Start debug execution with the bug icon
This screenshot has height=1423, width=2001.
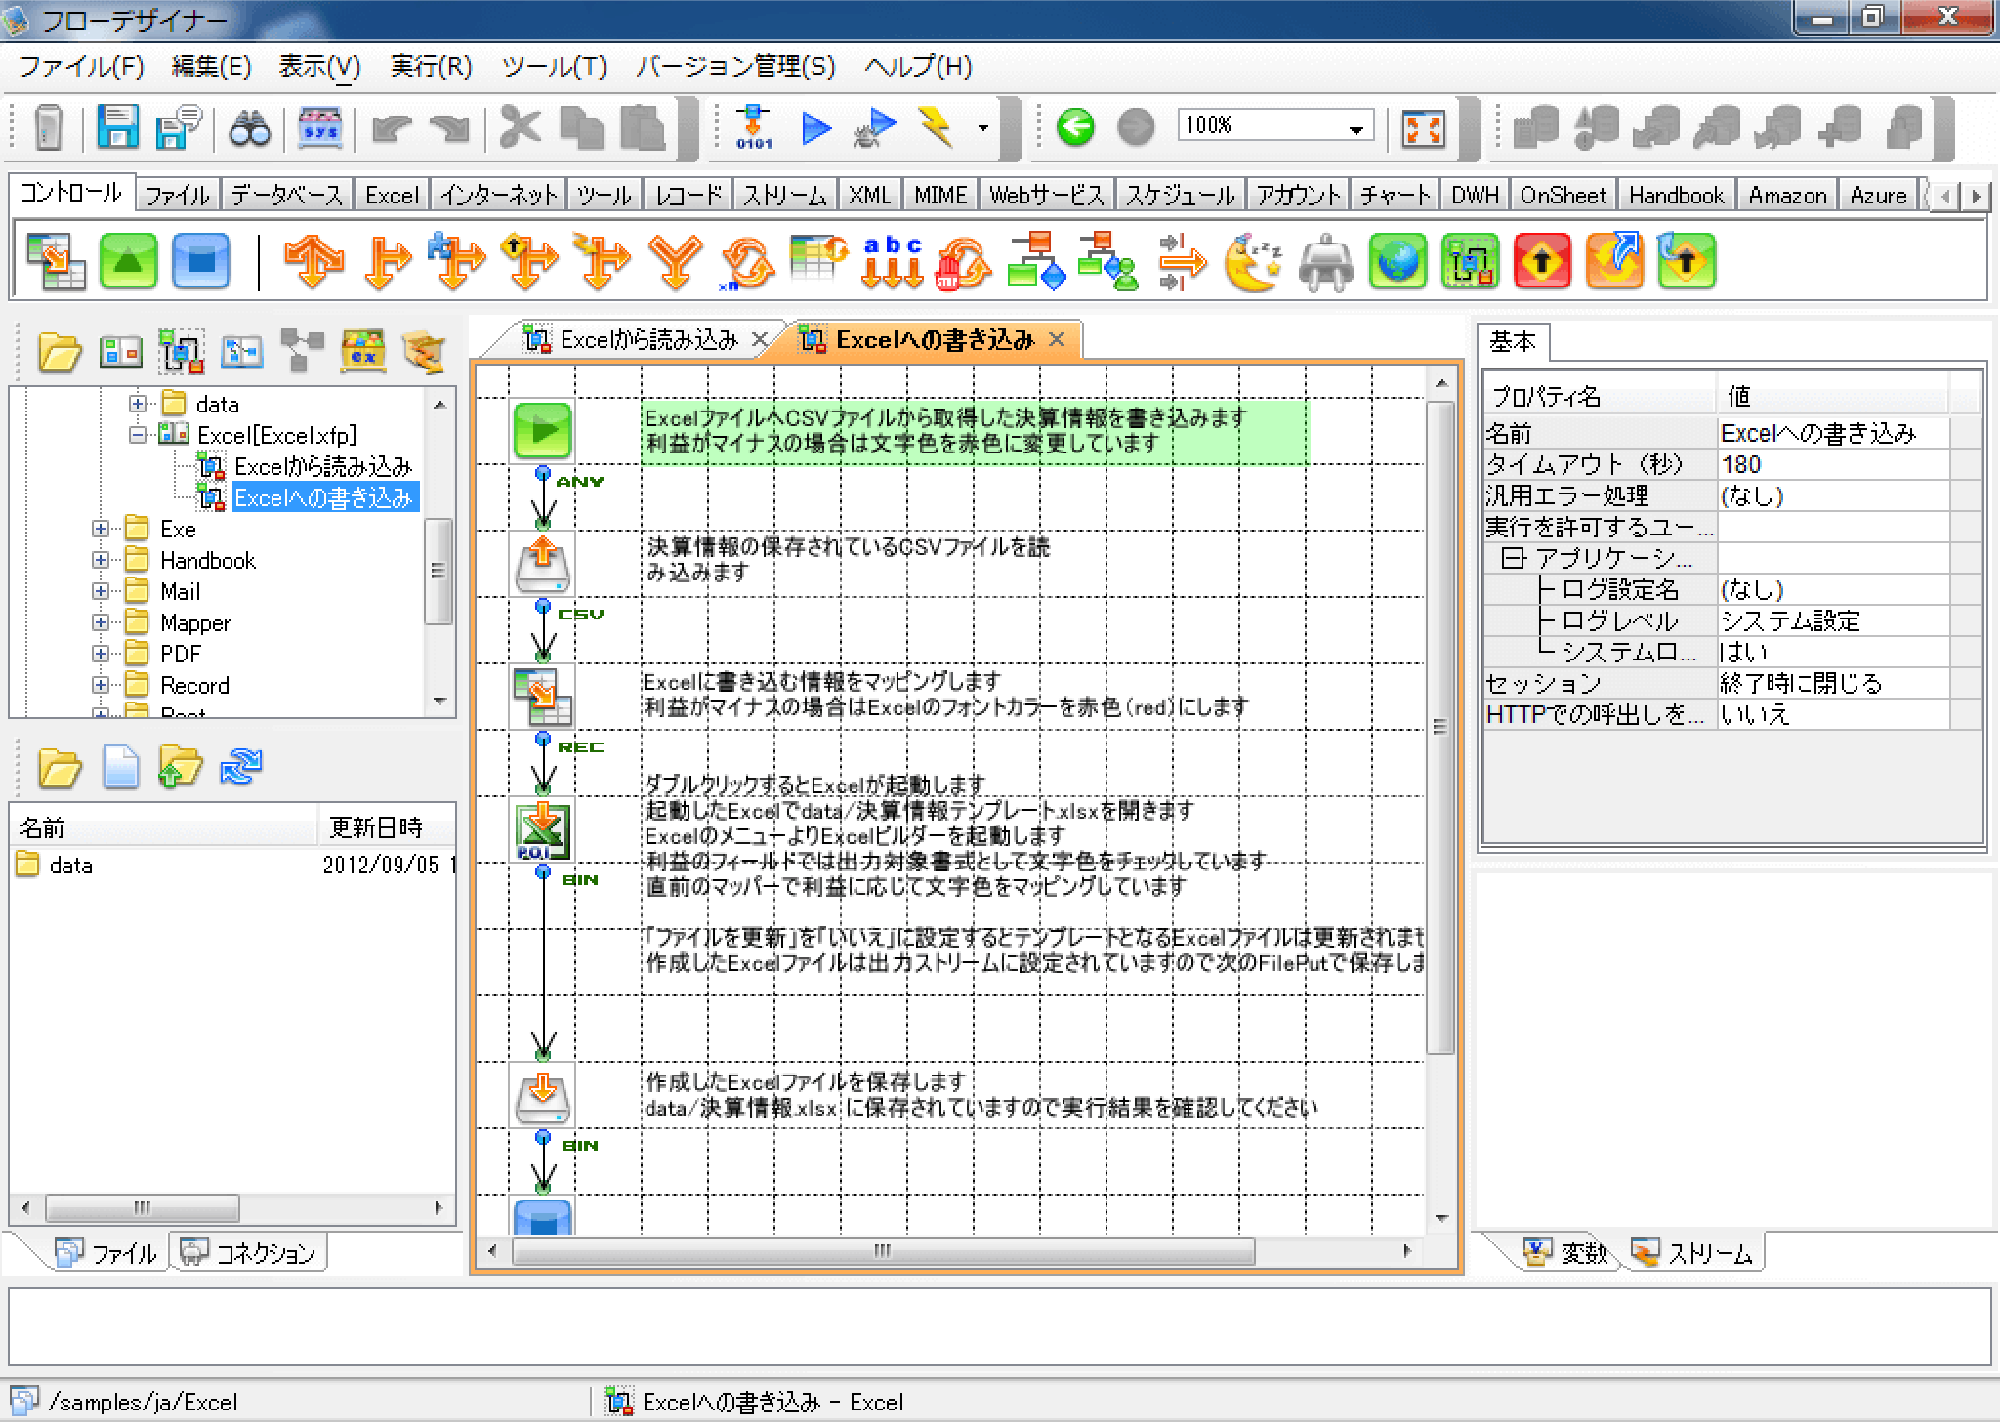point(875,127)
